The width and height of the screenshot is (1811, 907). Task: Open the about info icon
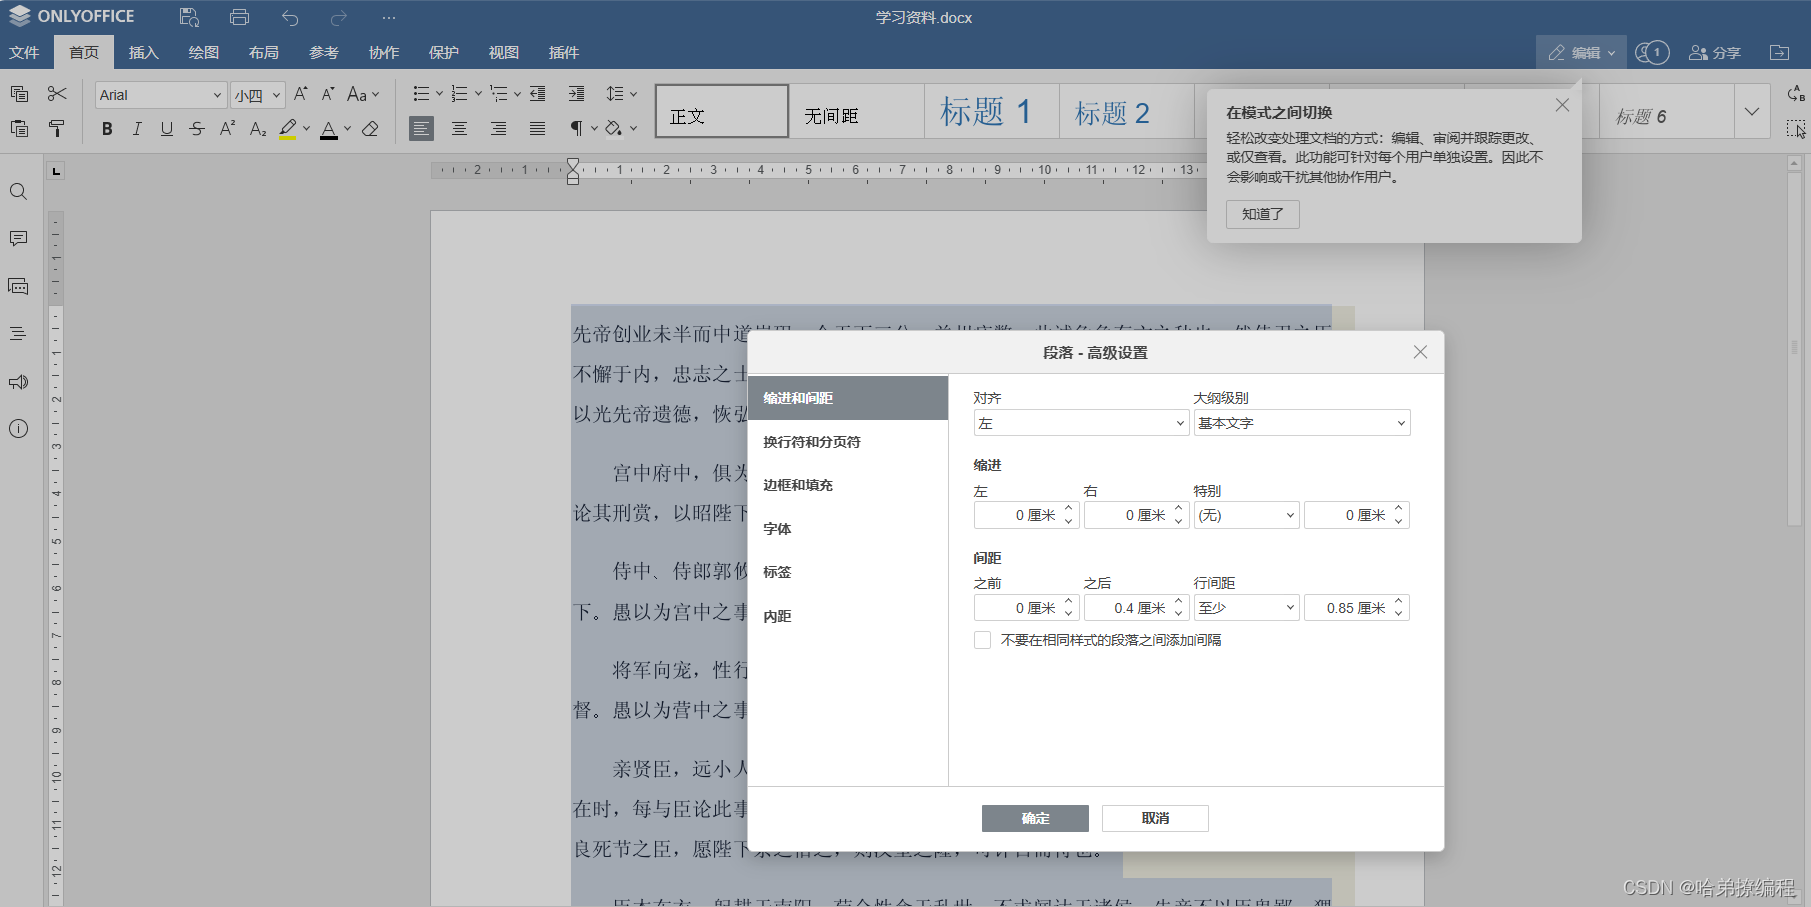point(18,429)
